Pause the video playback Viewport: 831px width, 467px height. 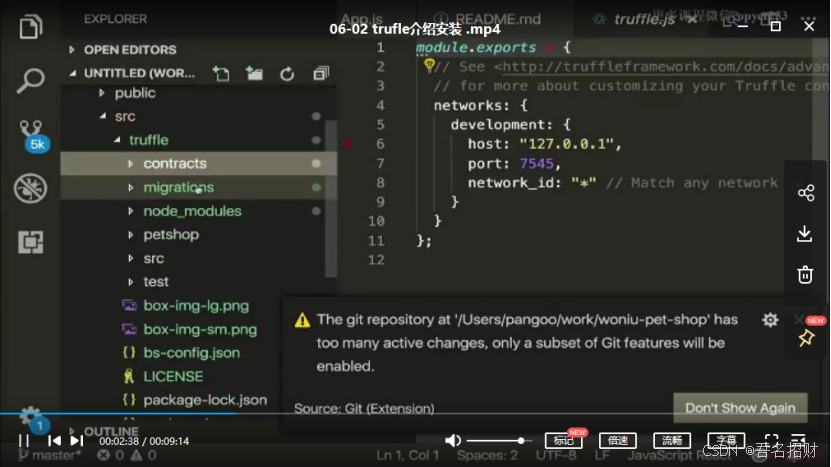tap(24, 440)
